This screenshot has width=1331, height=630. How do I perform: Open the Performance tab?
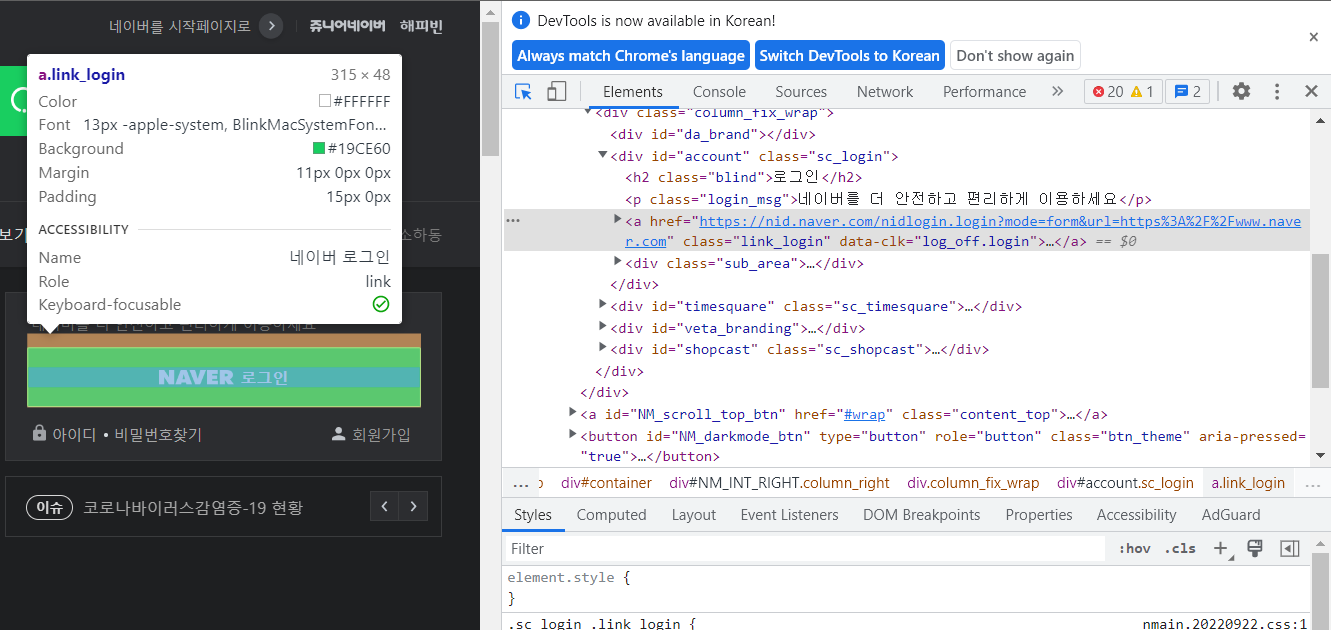[984, 91]
